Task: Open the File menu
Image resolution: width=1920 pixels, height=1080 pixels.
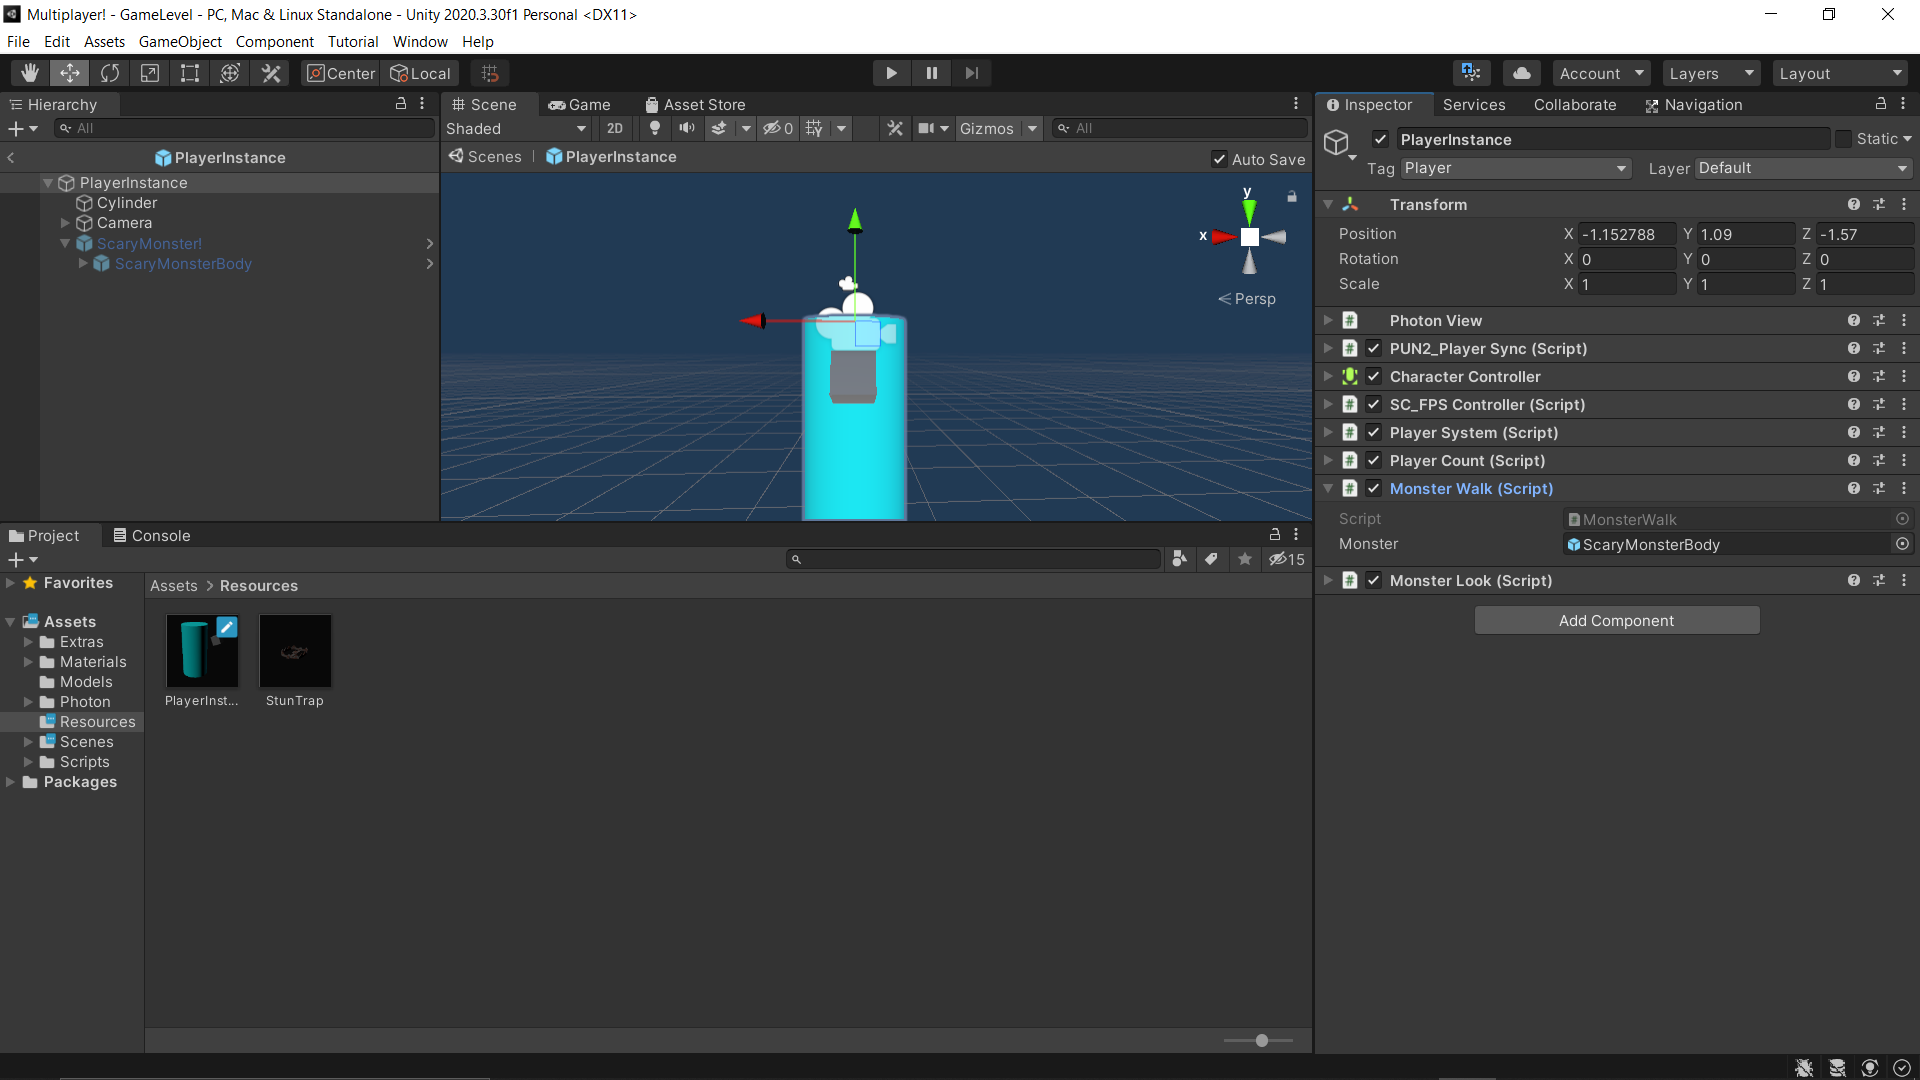Action: 18,42
